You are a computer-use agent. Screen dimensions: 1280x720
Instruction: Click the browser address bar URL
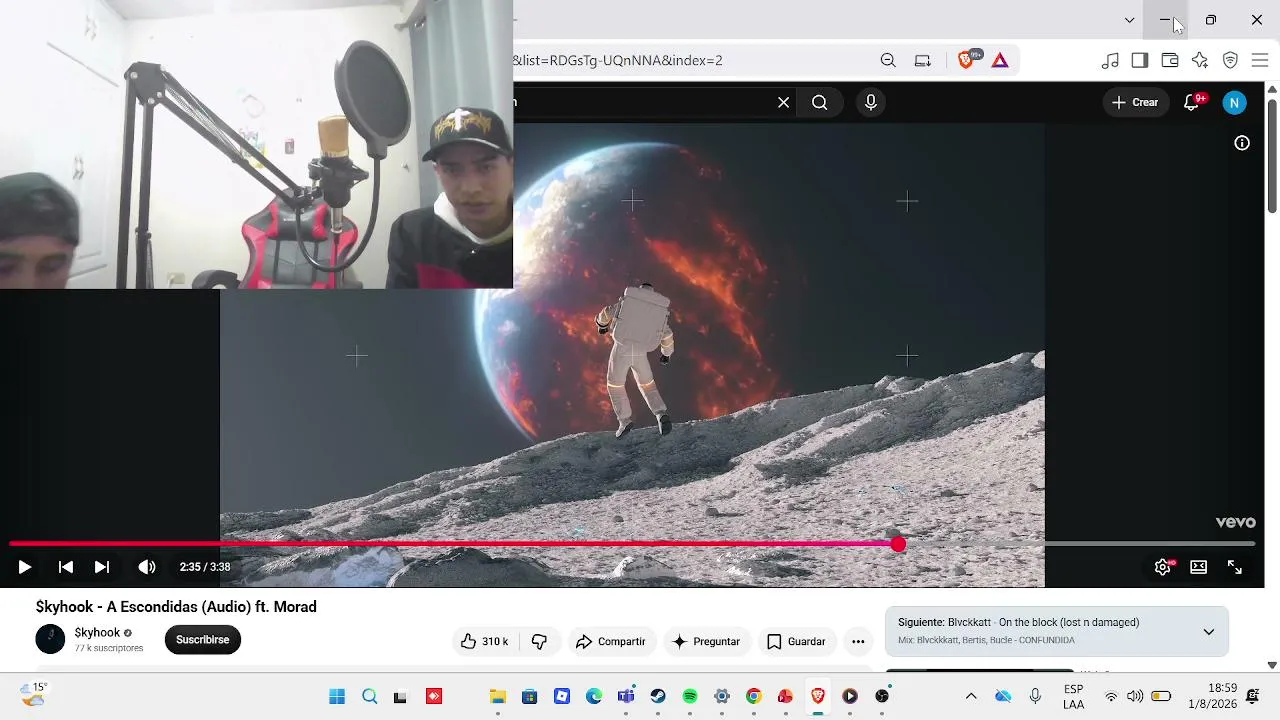tap(618, 60)
